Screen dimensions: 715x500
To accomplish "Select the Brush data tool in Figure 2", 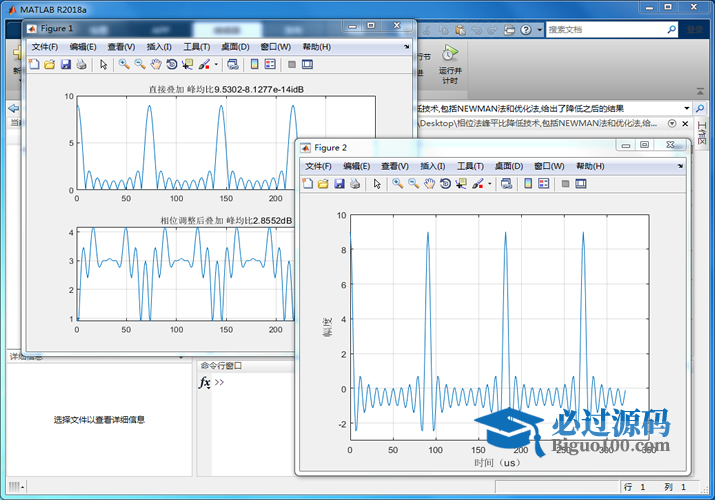I will pyautogui.click(x=478, y=184).
